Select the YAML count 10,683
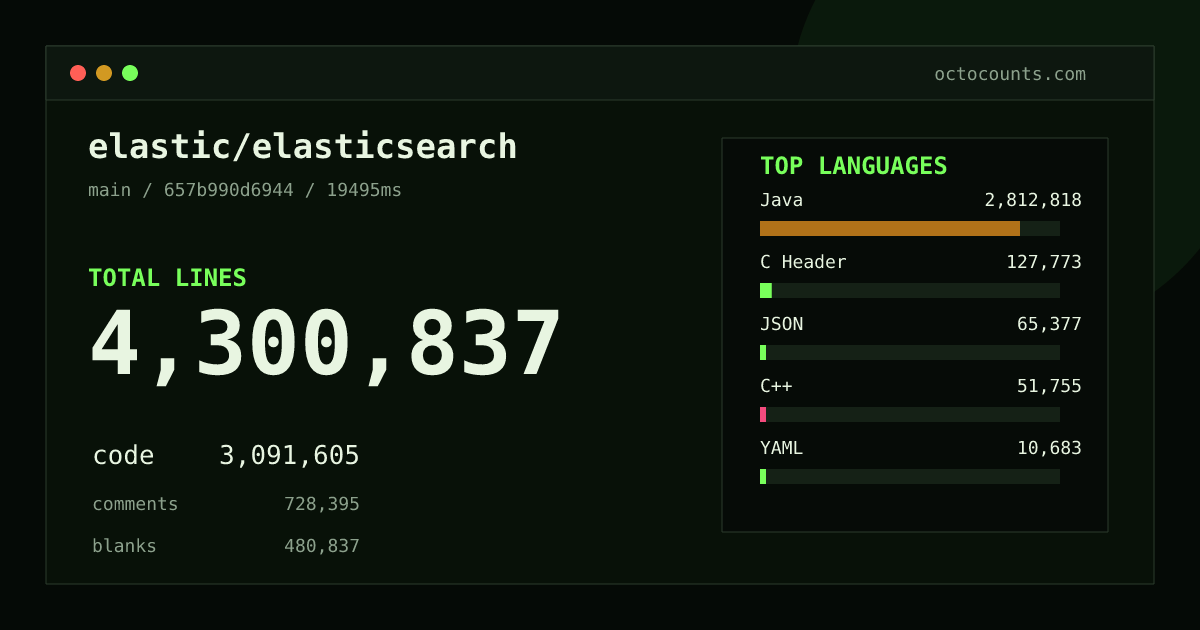 (x=1049, y=448)
